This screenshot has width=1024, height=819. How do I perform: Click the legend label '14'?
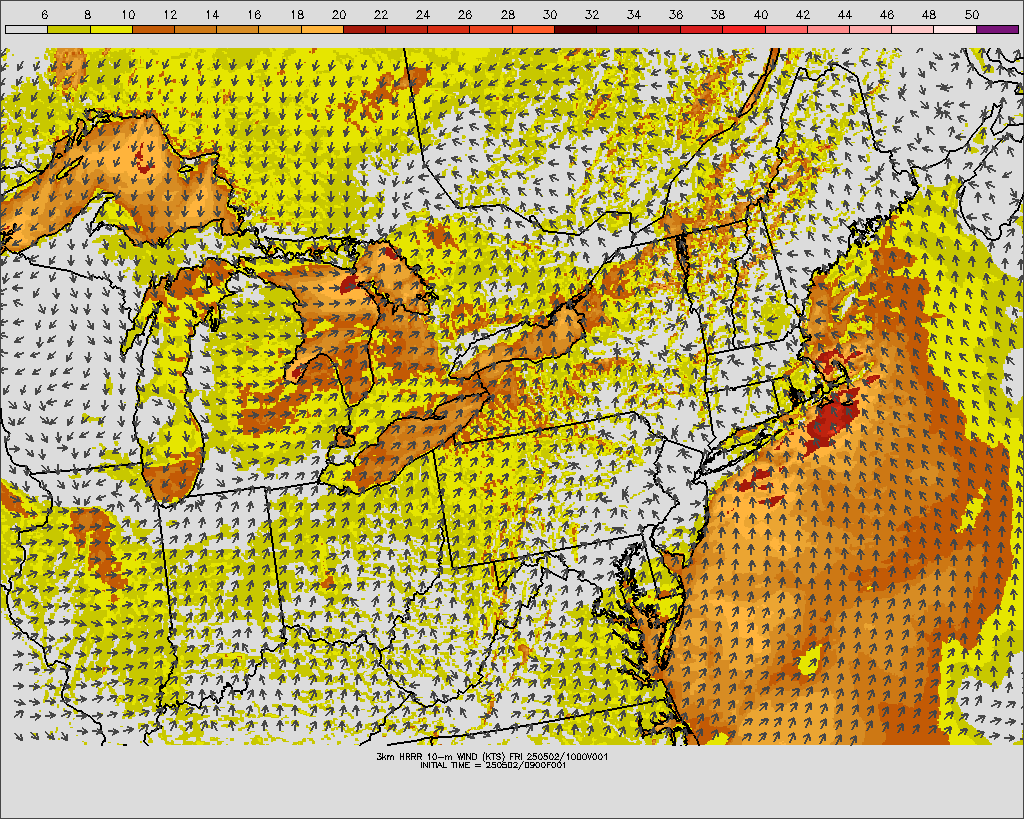(x=212, y=14)
